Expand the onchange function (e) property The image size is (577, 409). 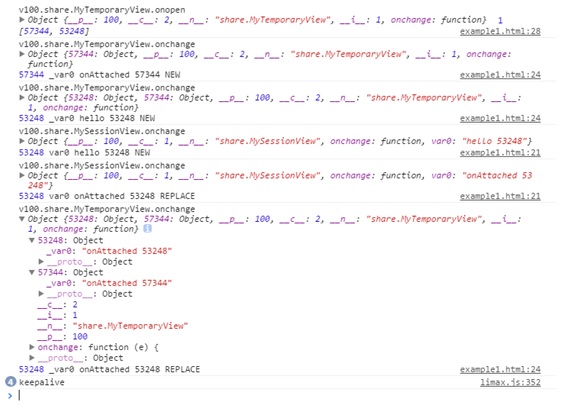pos(32,347)
